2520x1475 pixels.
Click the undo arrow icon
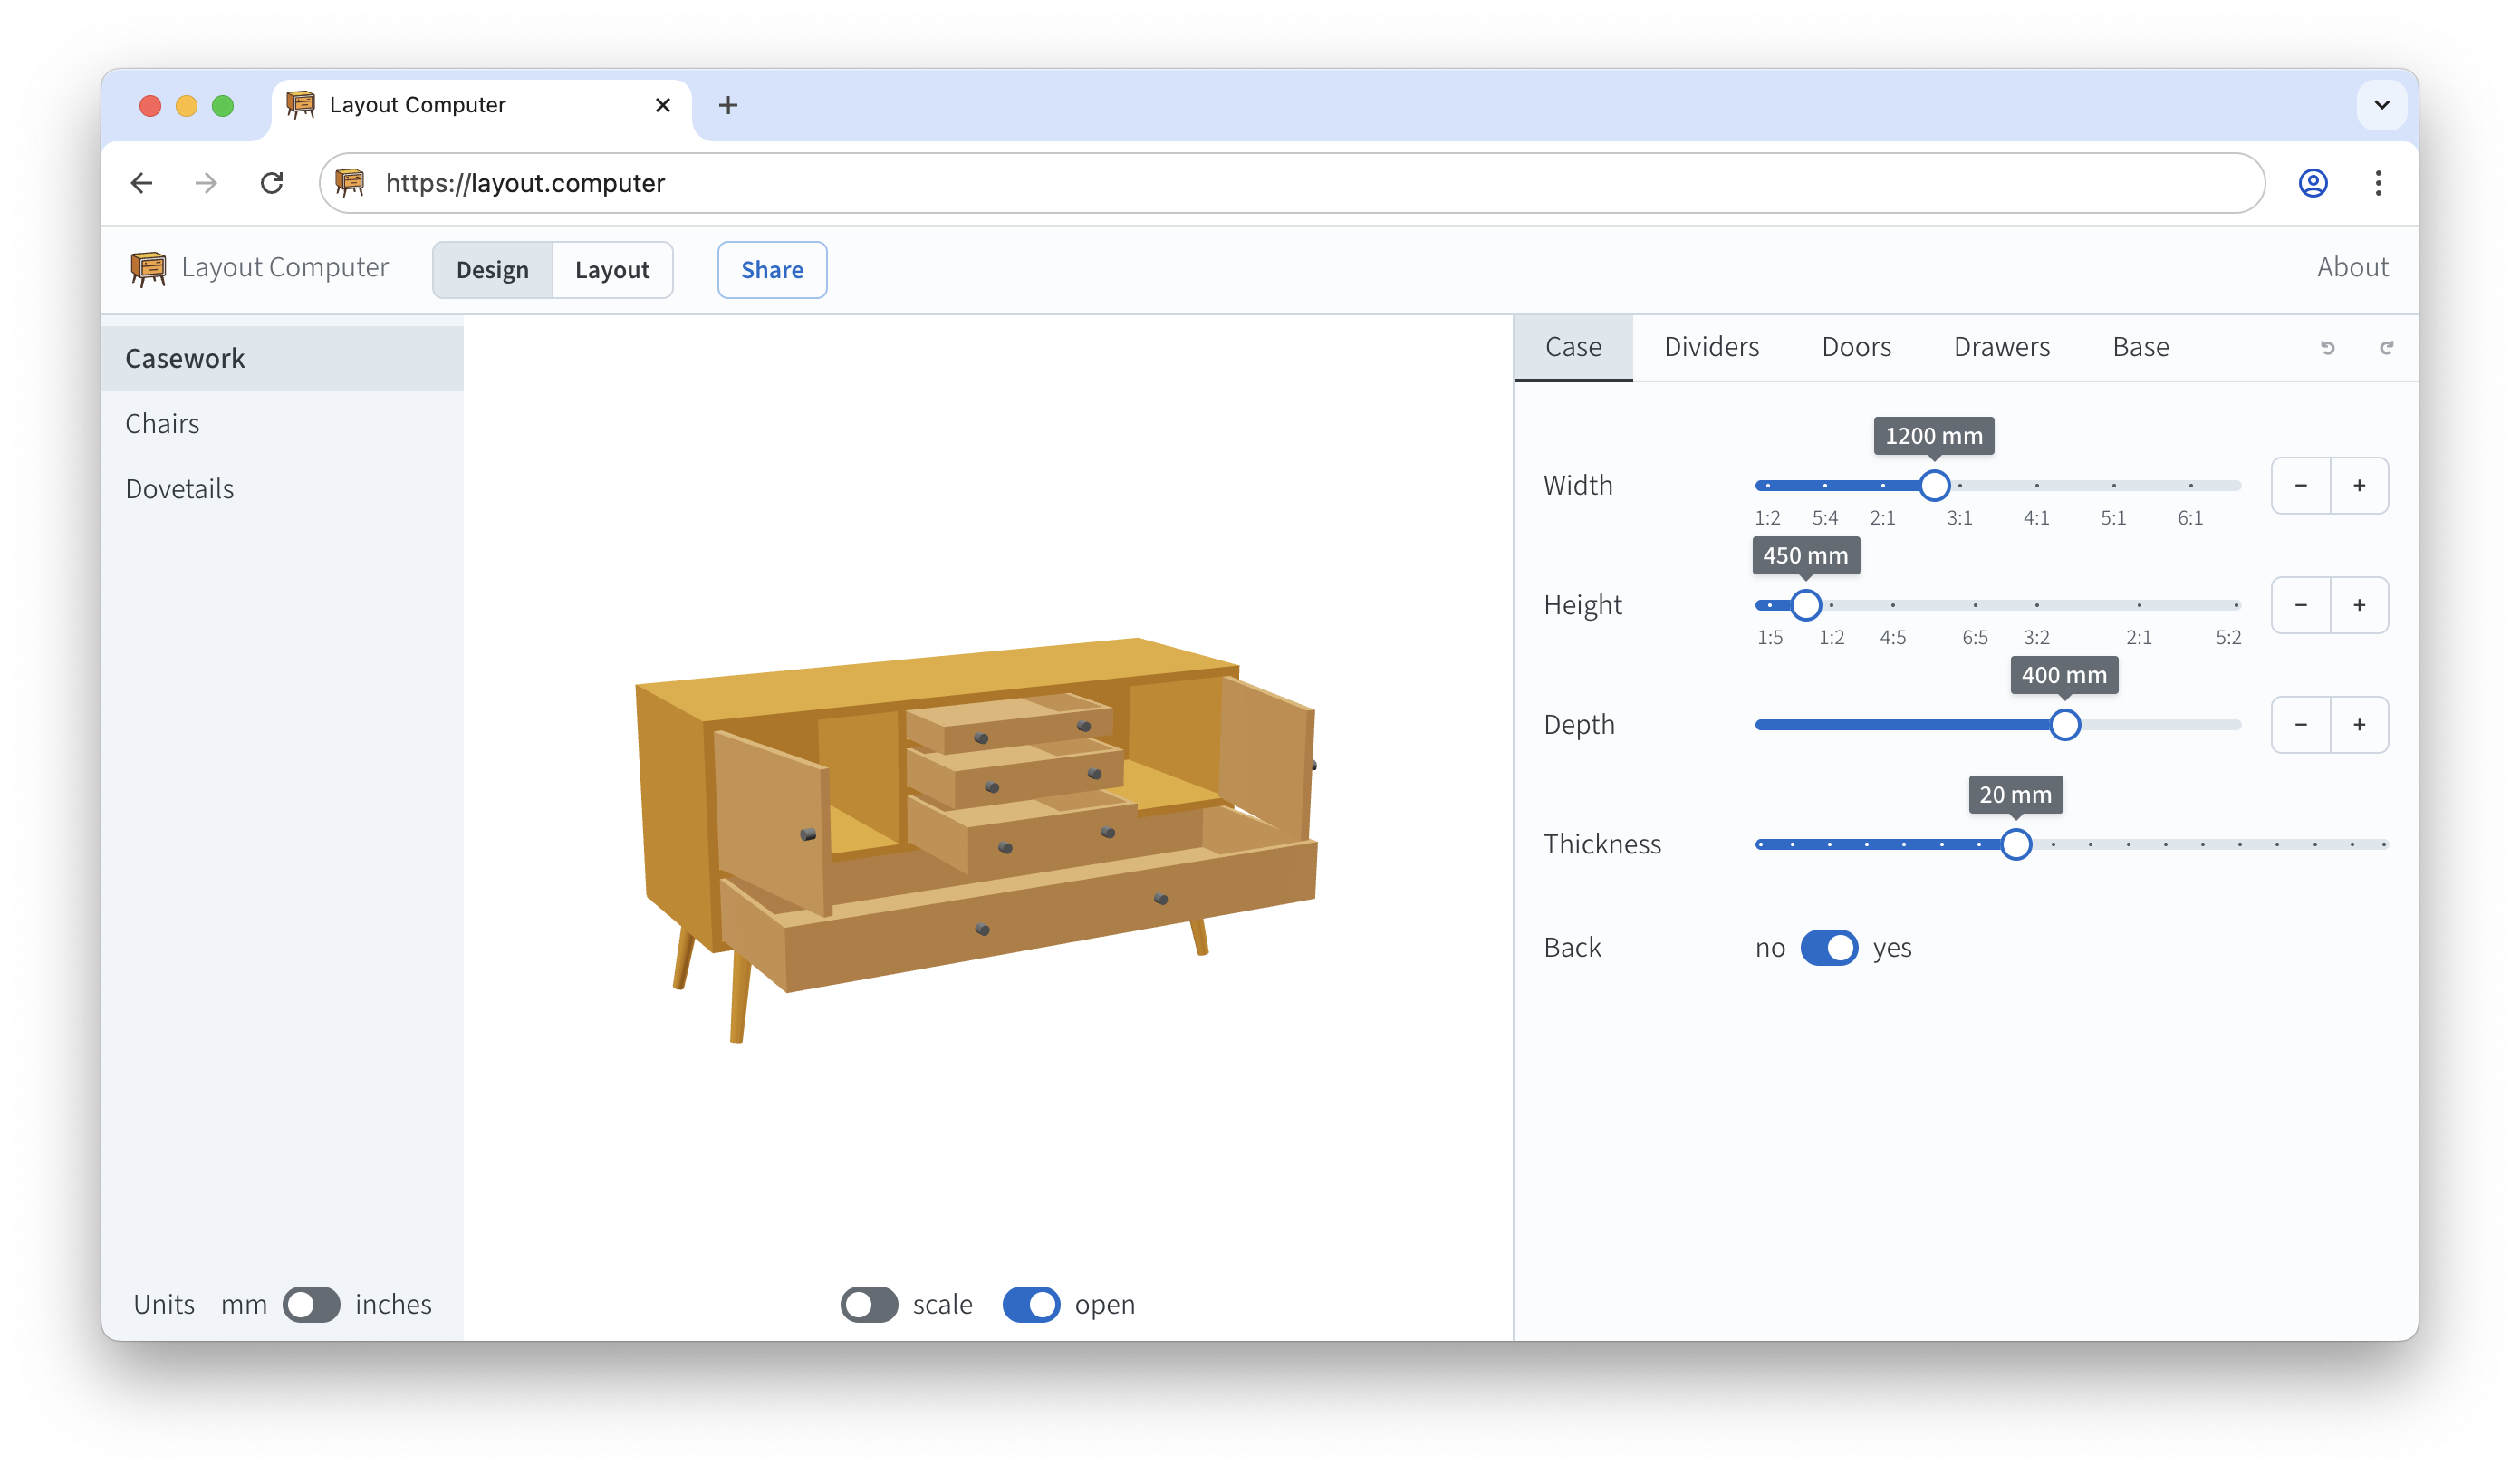pyautogui.click(x=2327, y=347)
